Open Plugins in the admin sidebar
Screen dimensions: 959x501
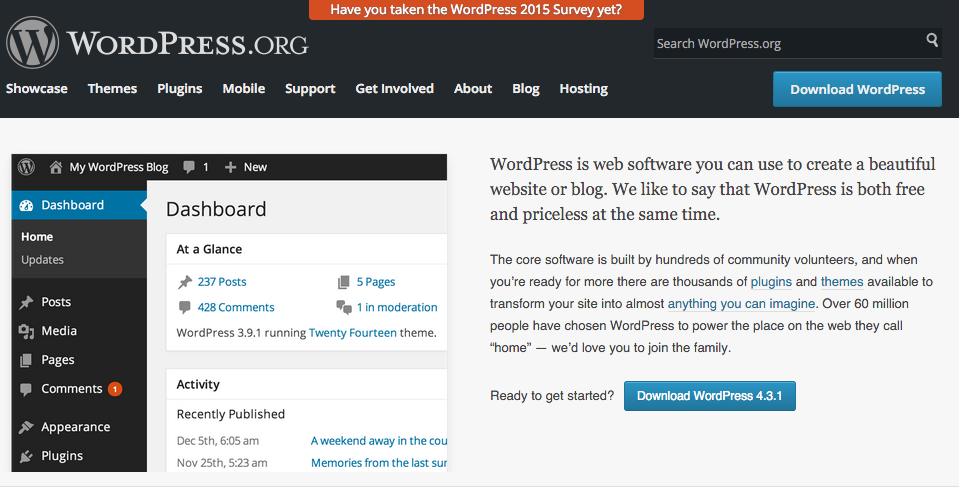pos(62,456)
